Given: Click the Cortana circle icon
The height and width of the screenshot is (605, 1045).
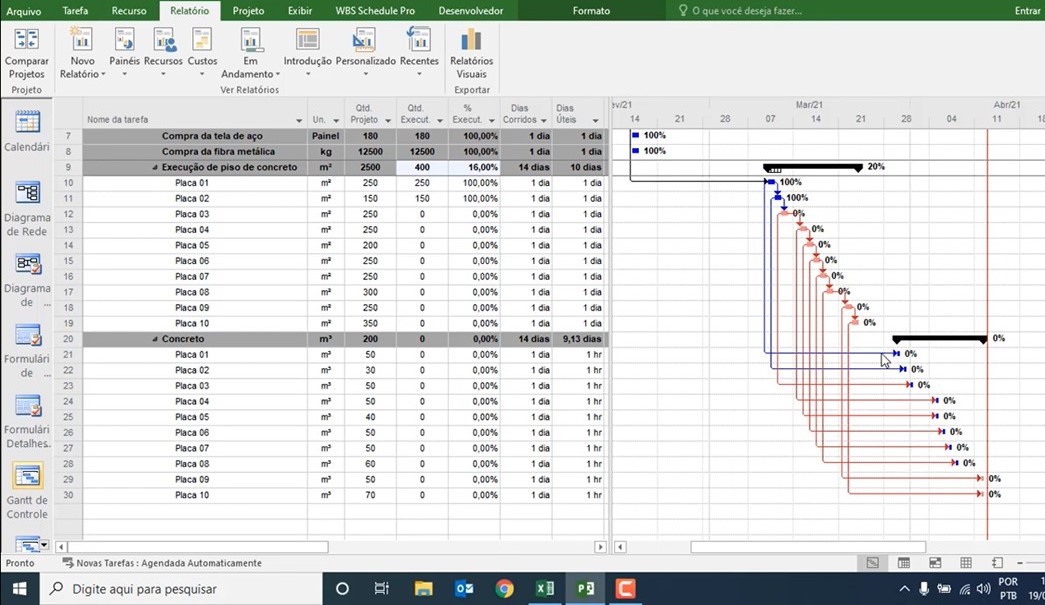Looking at the screenshot, I should [x=342, y=588].
